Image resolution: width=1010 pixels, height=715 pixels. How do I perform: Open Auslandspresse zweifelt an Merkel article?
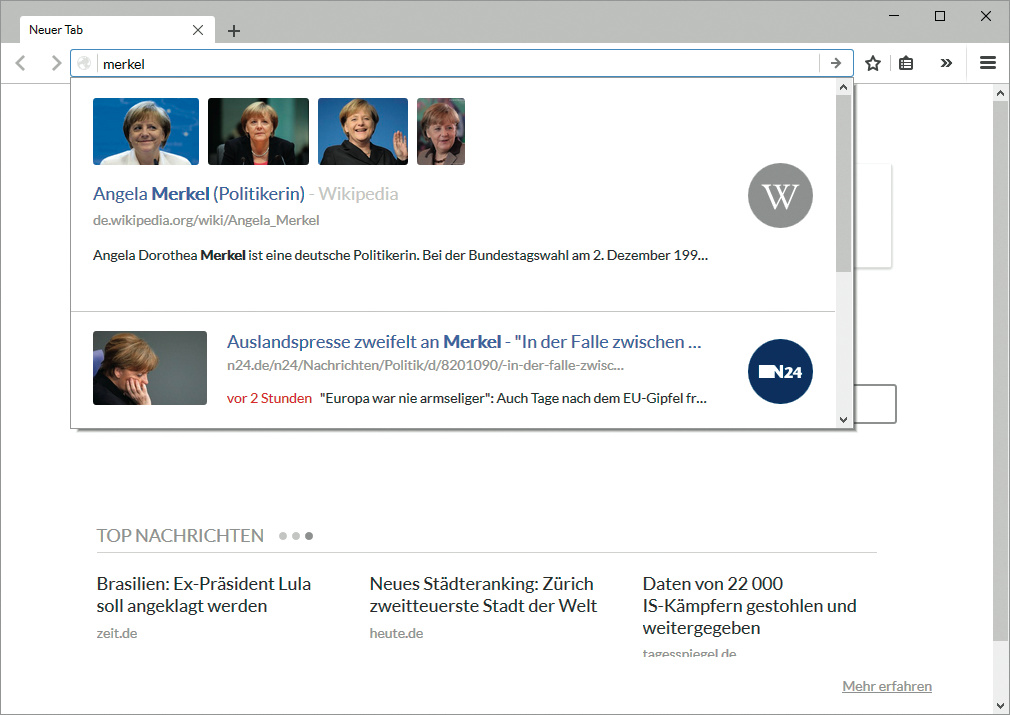tap(463, 342)
